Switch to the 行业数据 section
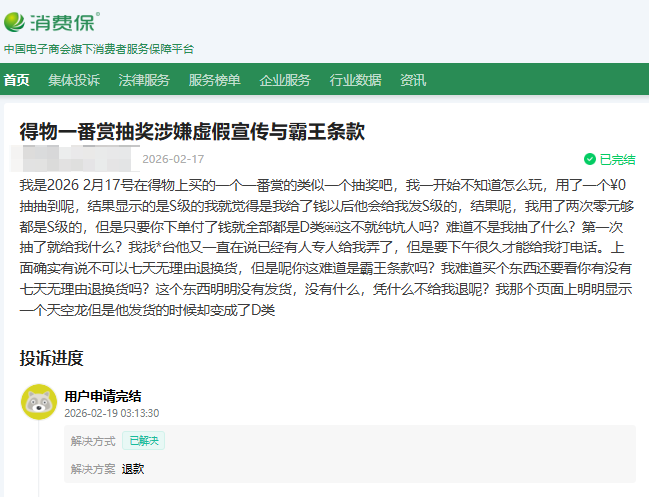Viewport: 649px width, 497px height. pyautogui.click(x=355, y=80)
